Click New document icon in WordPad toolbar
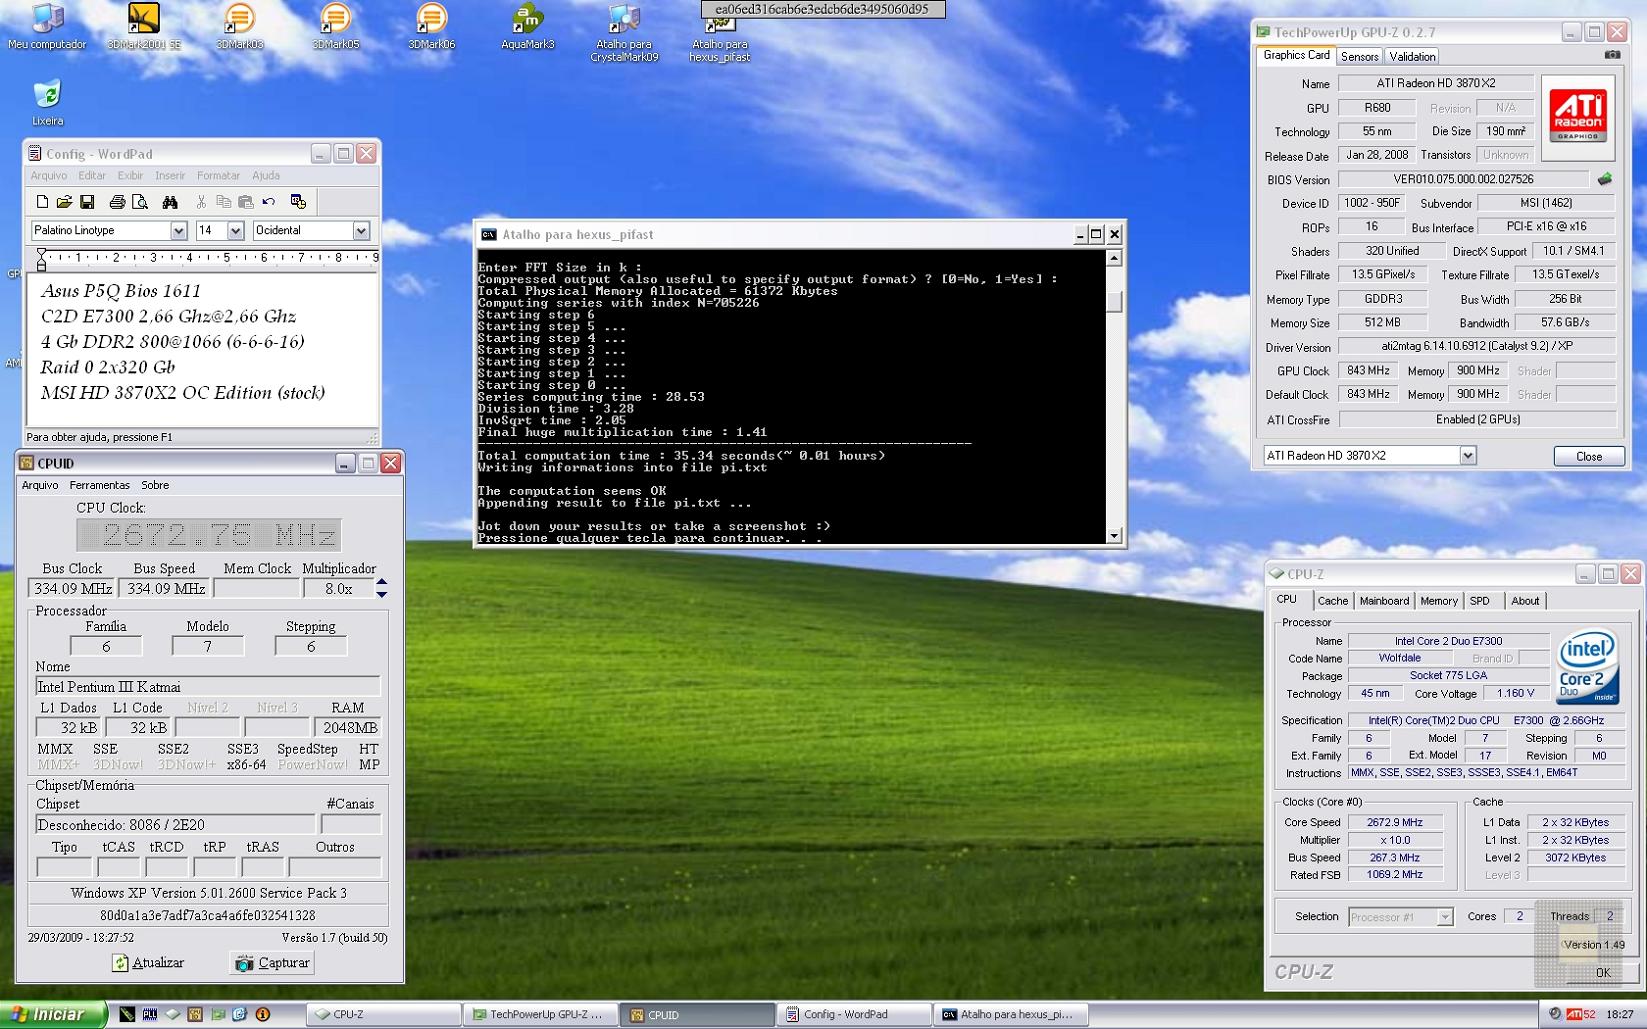Image resolution: width=1647 pixels, height=1029 pixels. point(42,202)
